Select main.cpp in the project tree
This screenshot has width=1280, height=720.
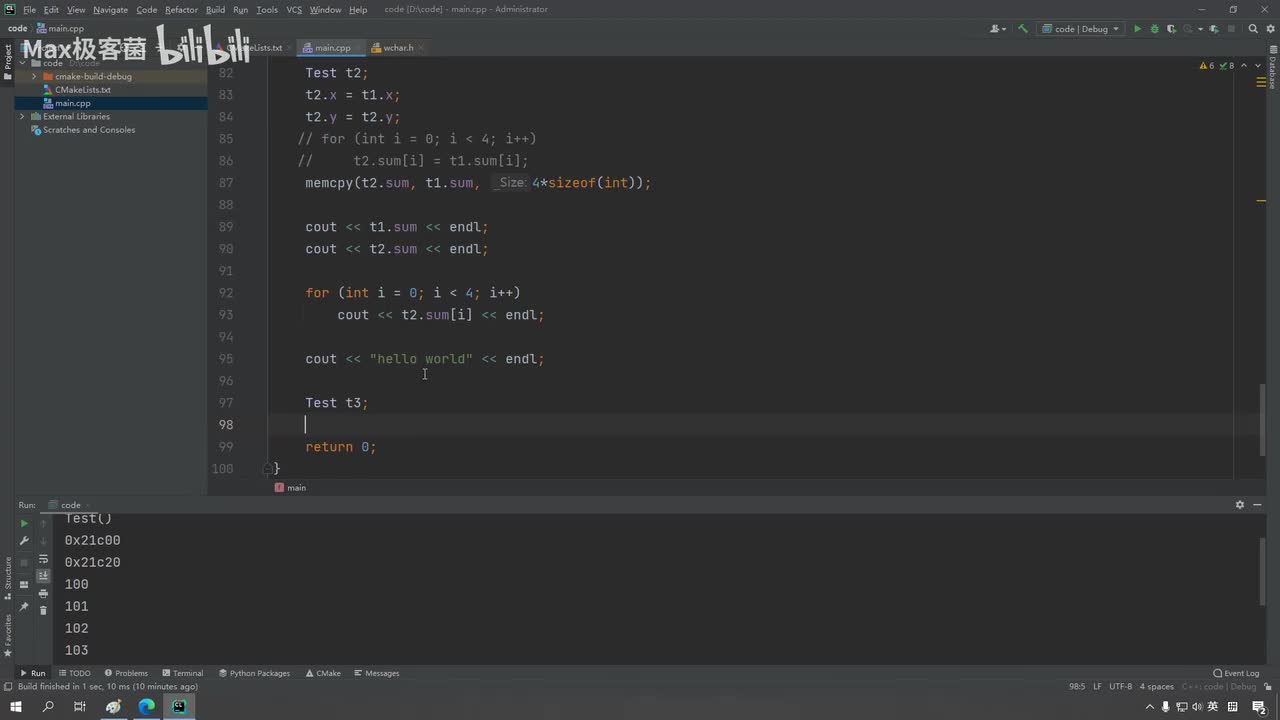pos(73,103)
